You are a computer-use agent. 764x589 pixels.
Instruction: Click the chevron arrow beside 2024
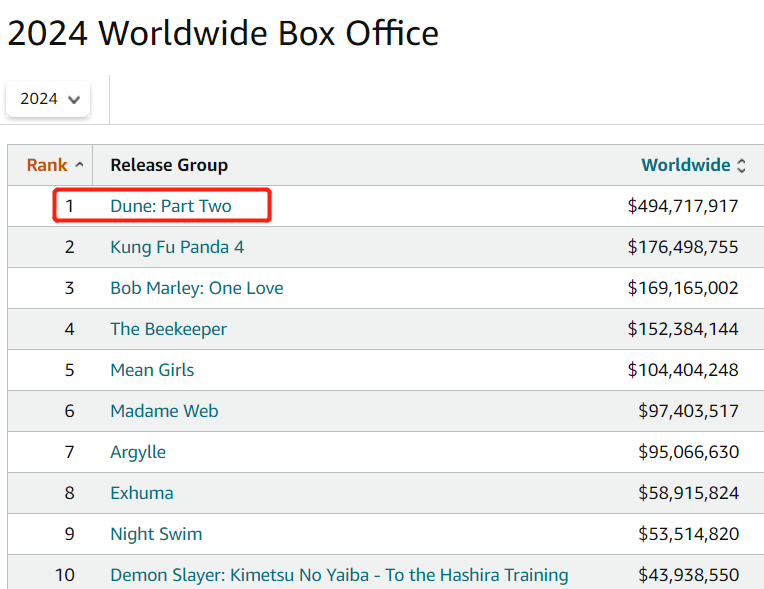74,100
